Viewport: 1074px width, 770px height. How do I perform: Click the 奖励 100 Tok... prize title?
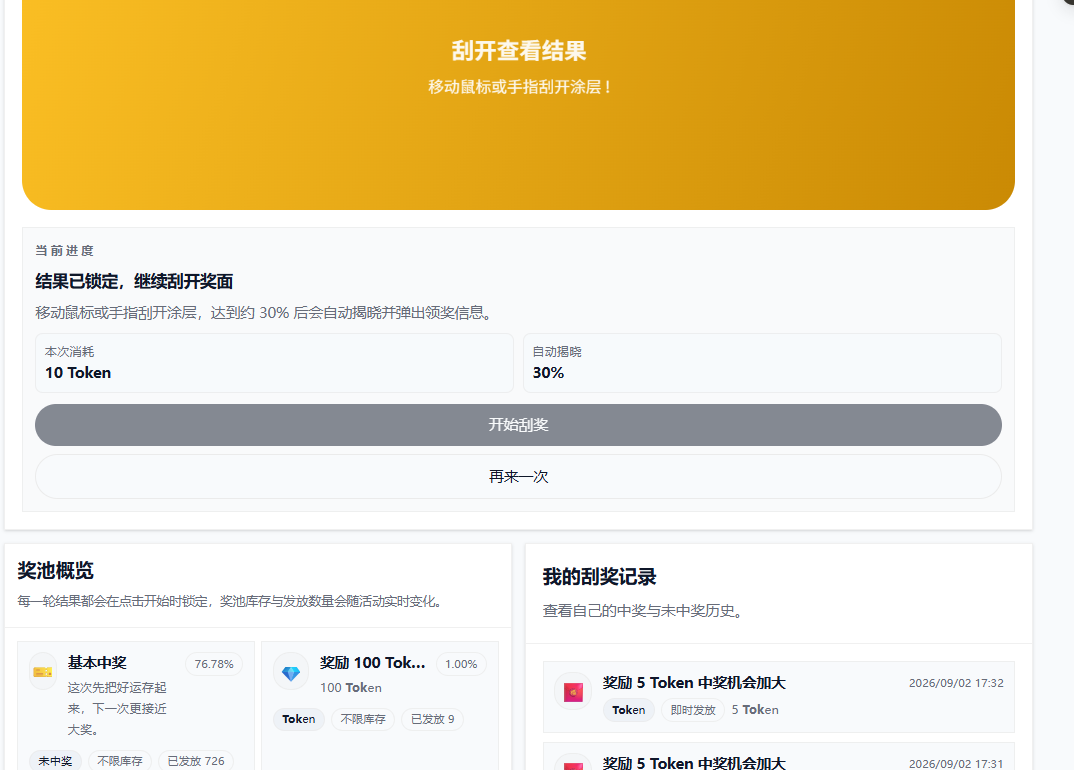click(x=373, y=662)
